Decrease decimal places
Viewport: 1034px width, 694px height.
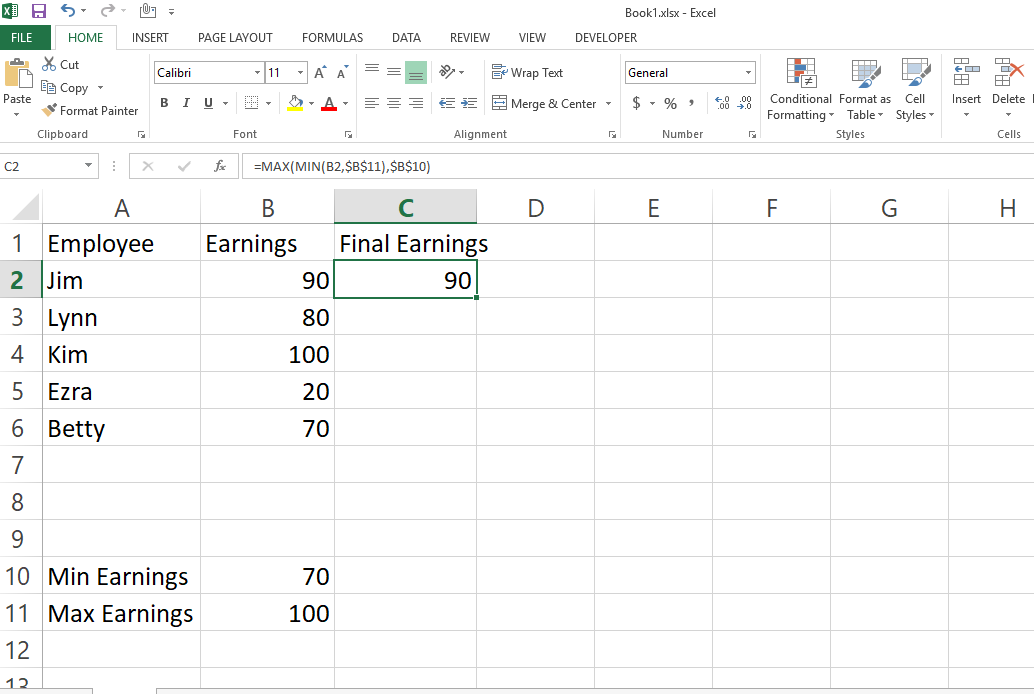point(745,103)
